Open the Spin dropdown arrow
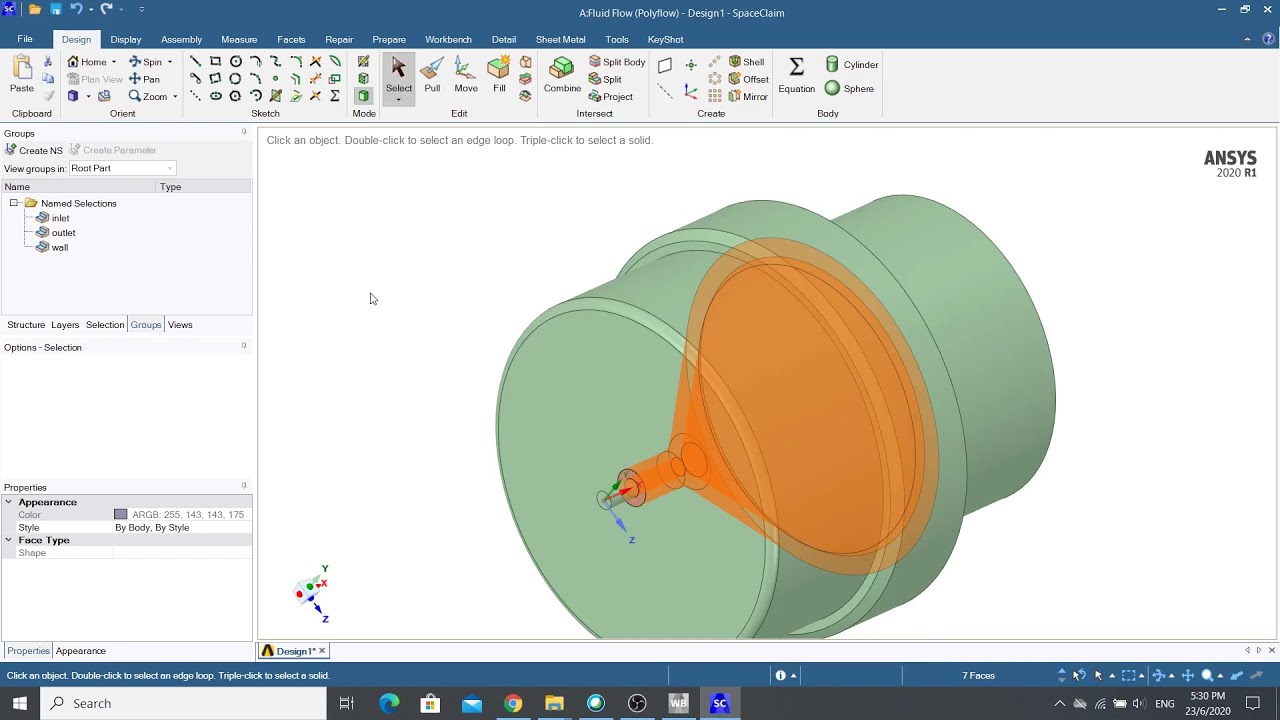Image resolution: width=1280 pixels, height=720 pixels. tap(169, 62)
